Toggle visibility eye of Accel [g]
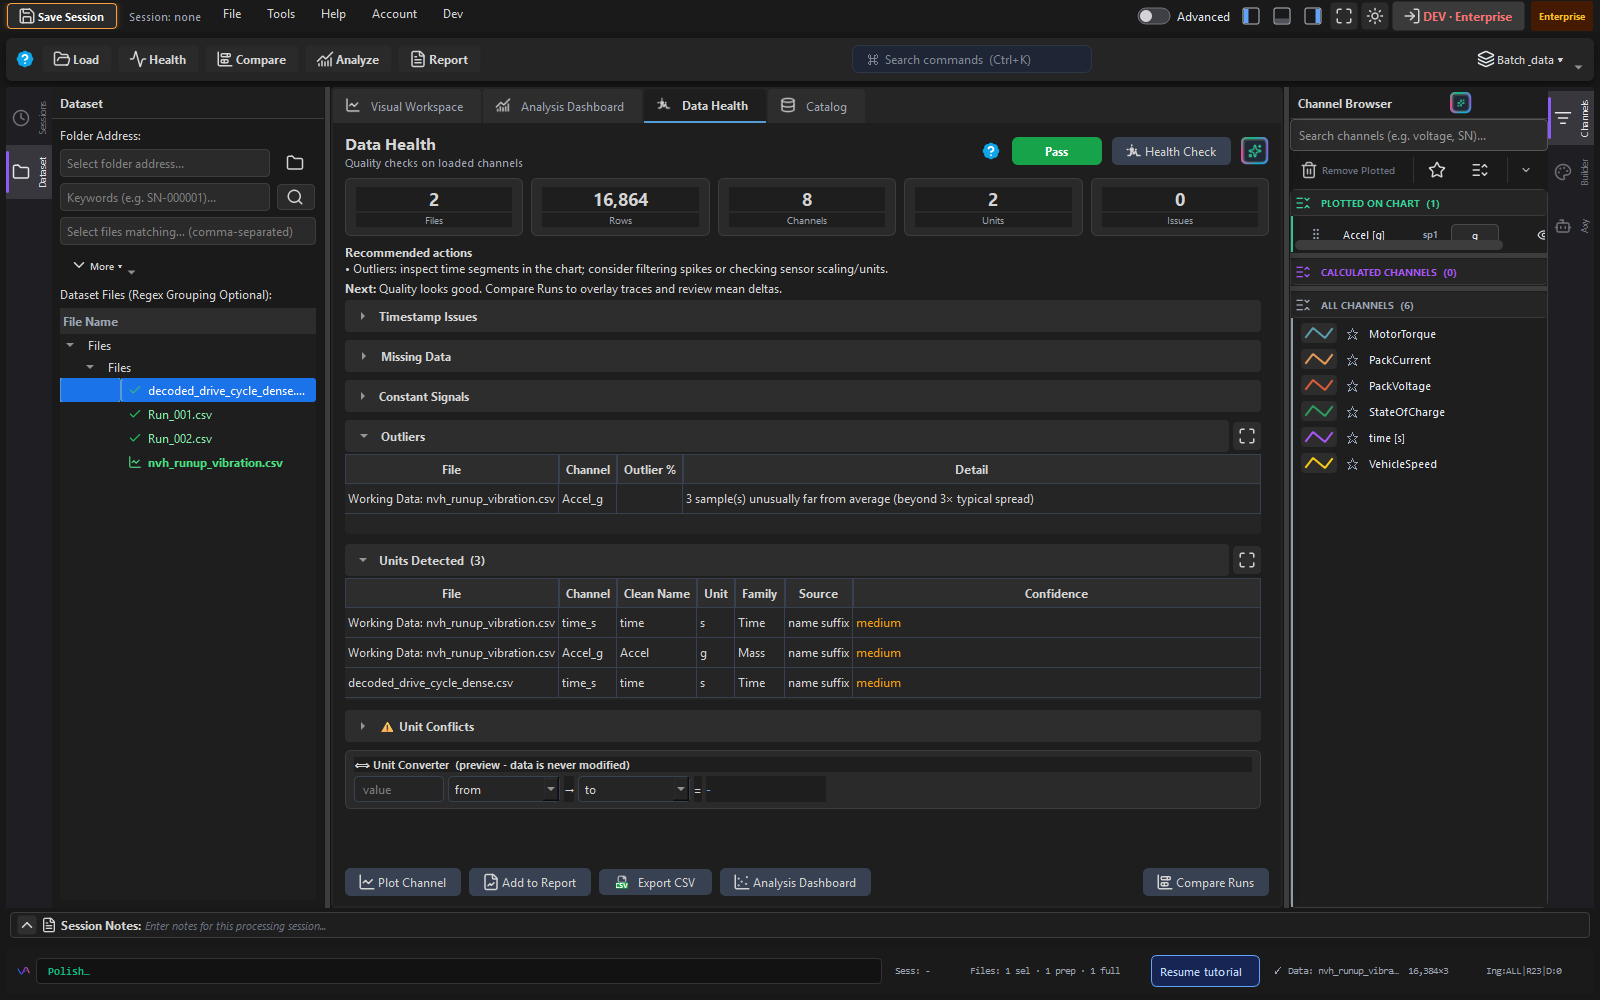This screenshot has width=1600, height=1000. 1541,235
